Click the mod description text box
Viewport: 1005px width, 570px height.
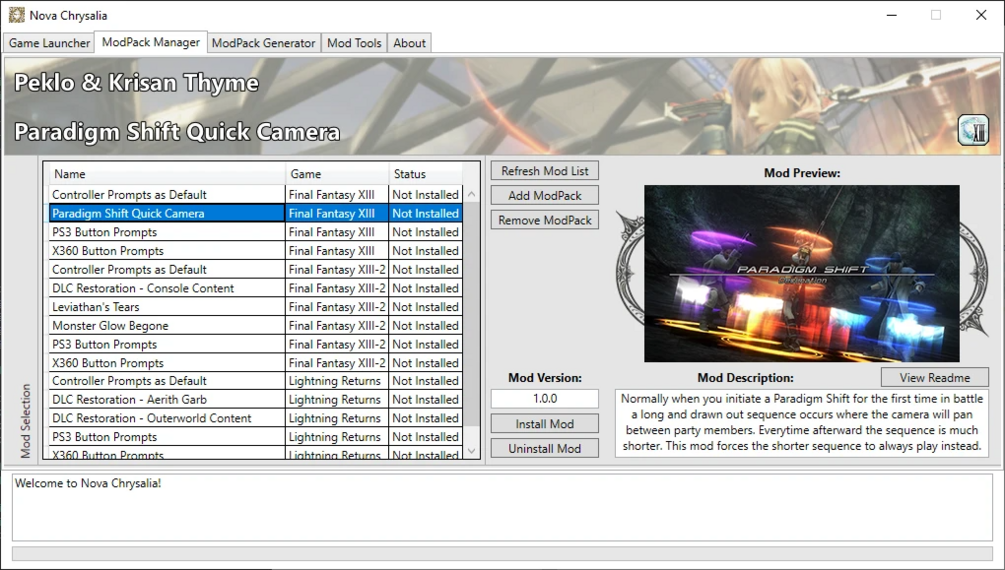[802, 423]
